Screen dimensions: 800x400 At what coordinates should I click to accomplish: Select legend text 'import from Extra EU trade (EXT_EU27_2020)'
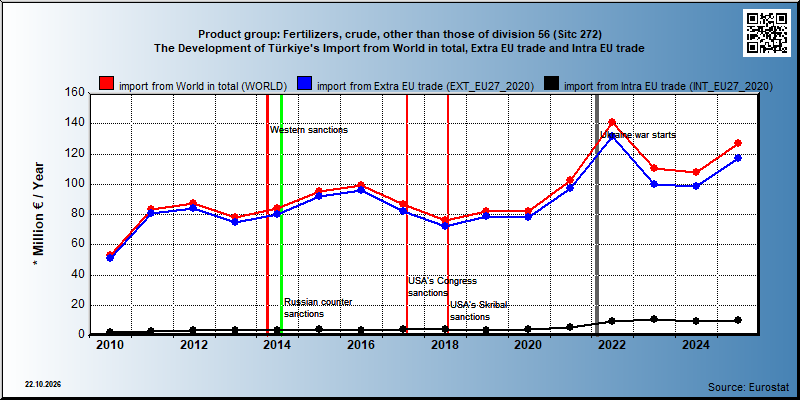(426, 86)
